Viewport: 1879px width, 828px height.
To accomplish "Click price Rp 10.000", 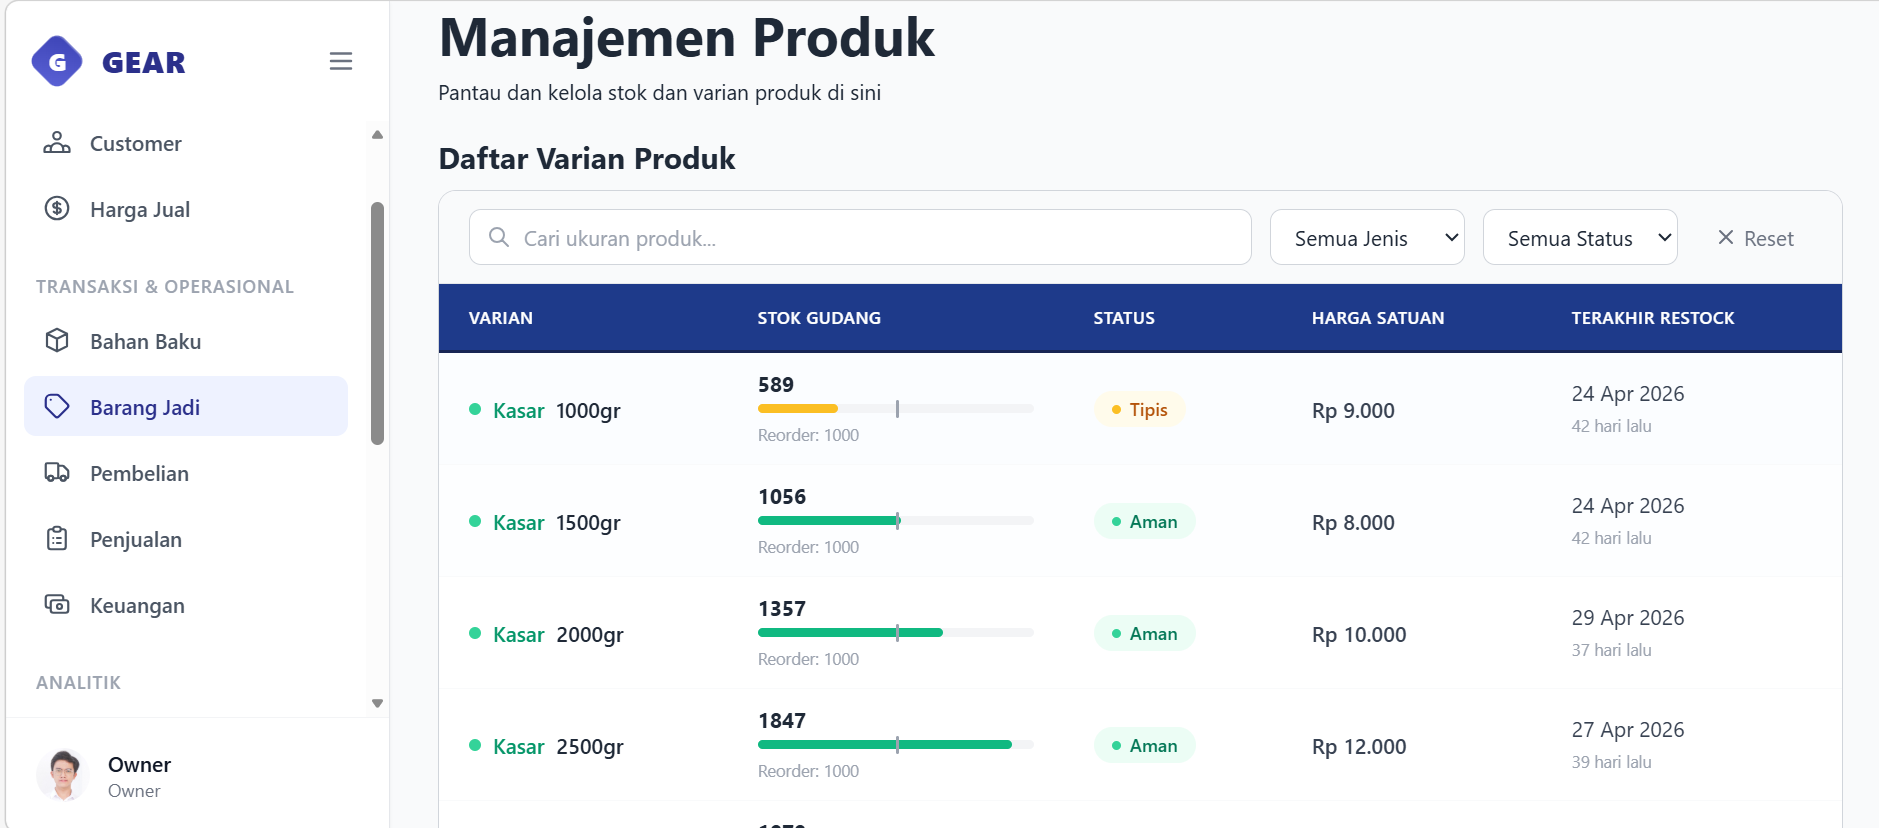I will pos(1359,634).
